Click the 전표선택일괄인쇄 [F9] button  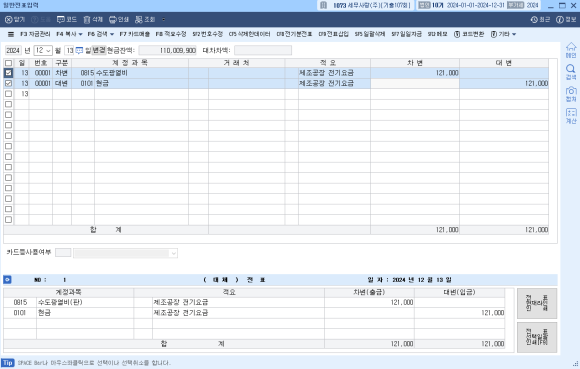(537, 337)
